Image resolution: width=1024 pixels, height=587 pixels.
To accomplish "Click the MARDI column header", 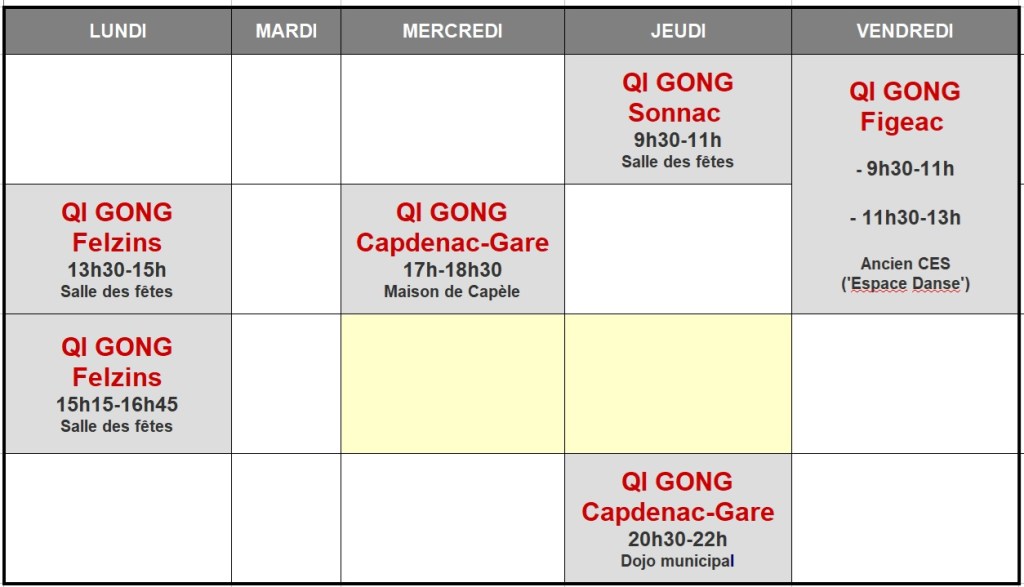I will pyautogui.click(x=286, y=31).
